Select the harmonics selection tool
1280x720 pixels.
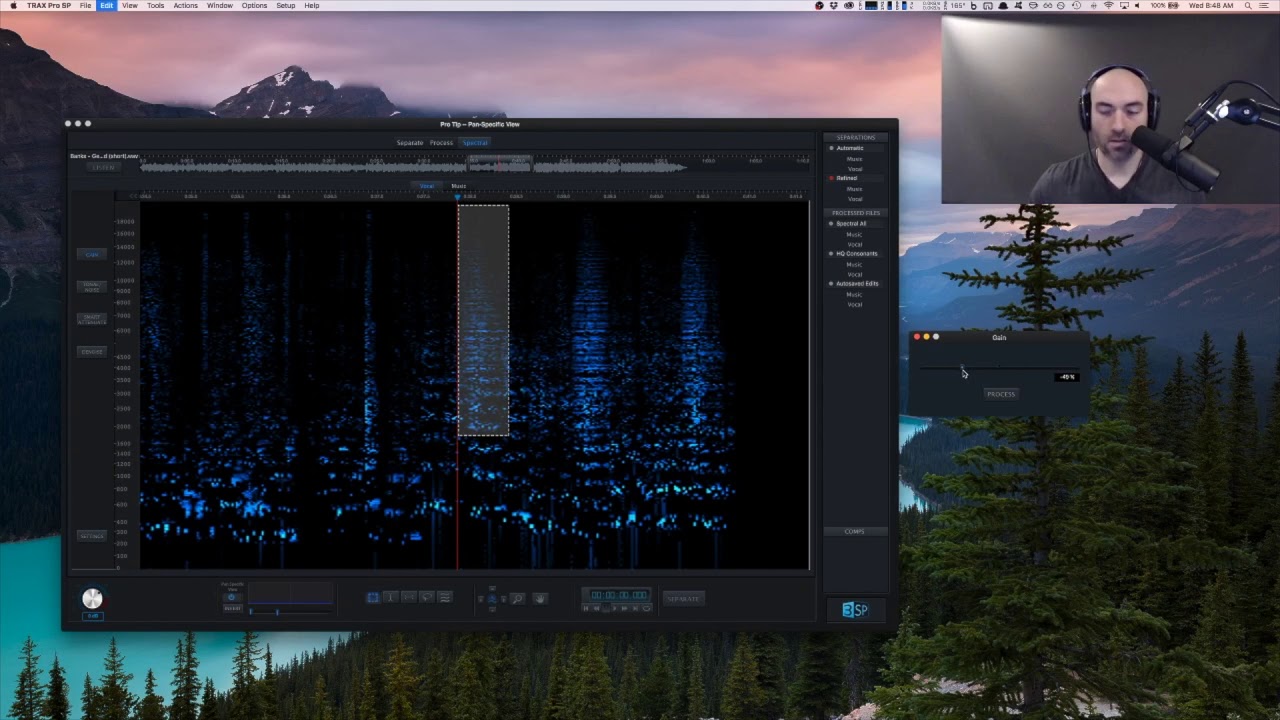click(x=445, y=598)
